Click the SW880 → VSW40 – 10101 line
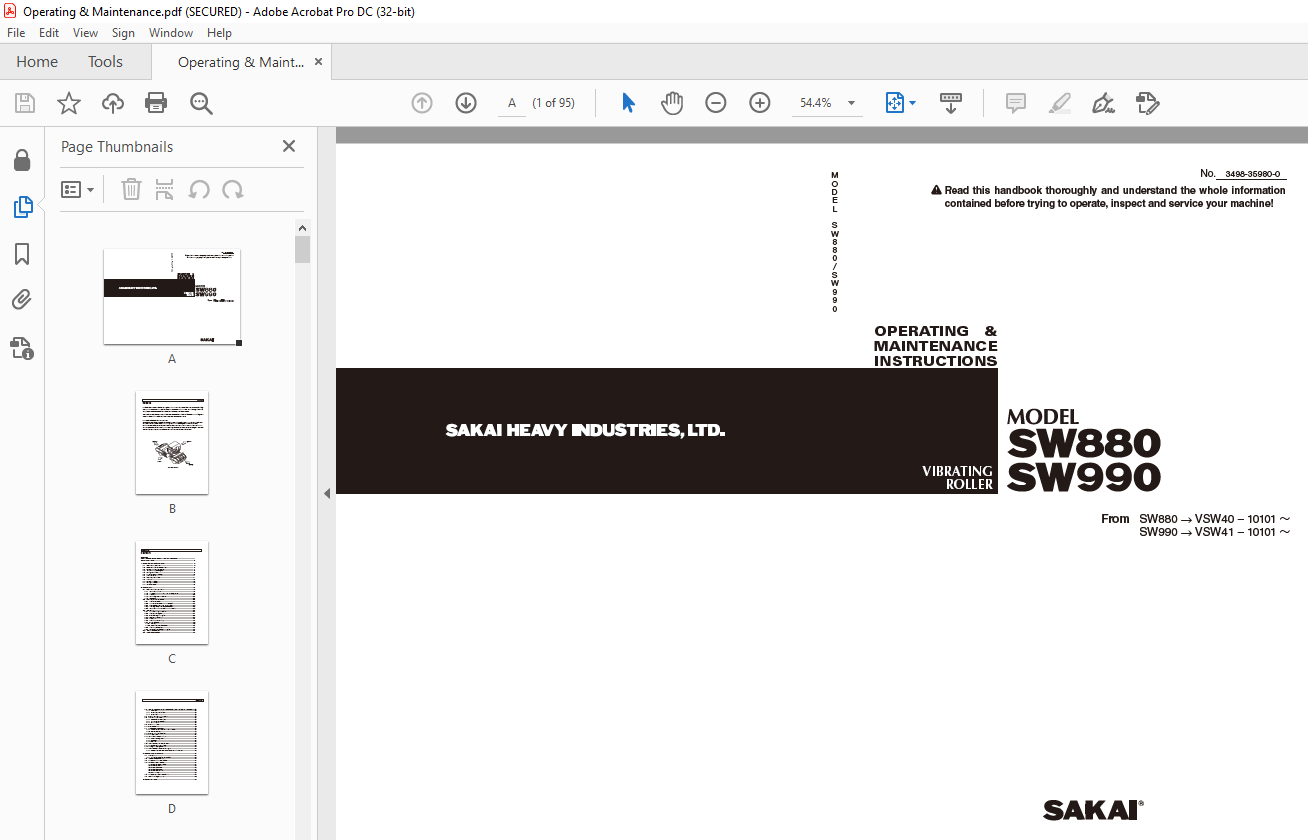This screenshot has width=1308, height=840. pos(1214,519)
